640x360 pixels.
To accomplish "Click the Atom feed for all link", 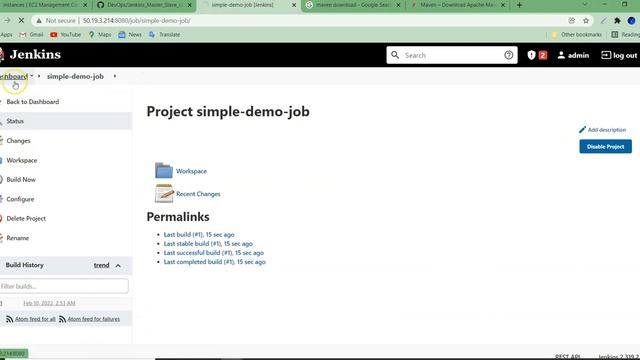I will (x=35, y=319).
